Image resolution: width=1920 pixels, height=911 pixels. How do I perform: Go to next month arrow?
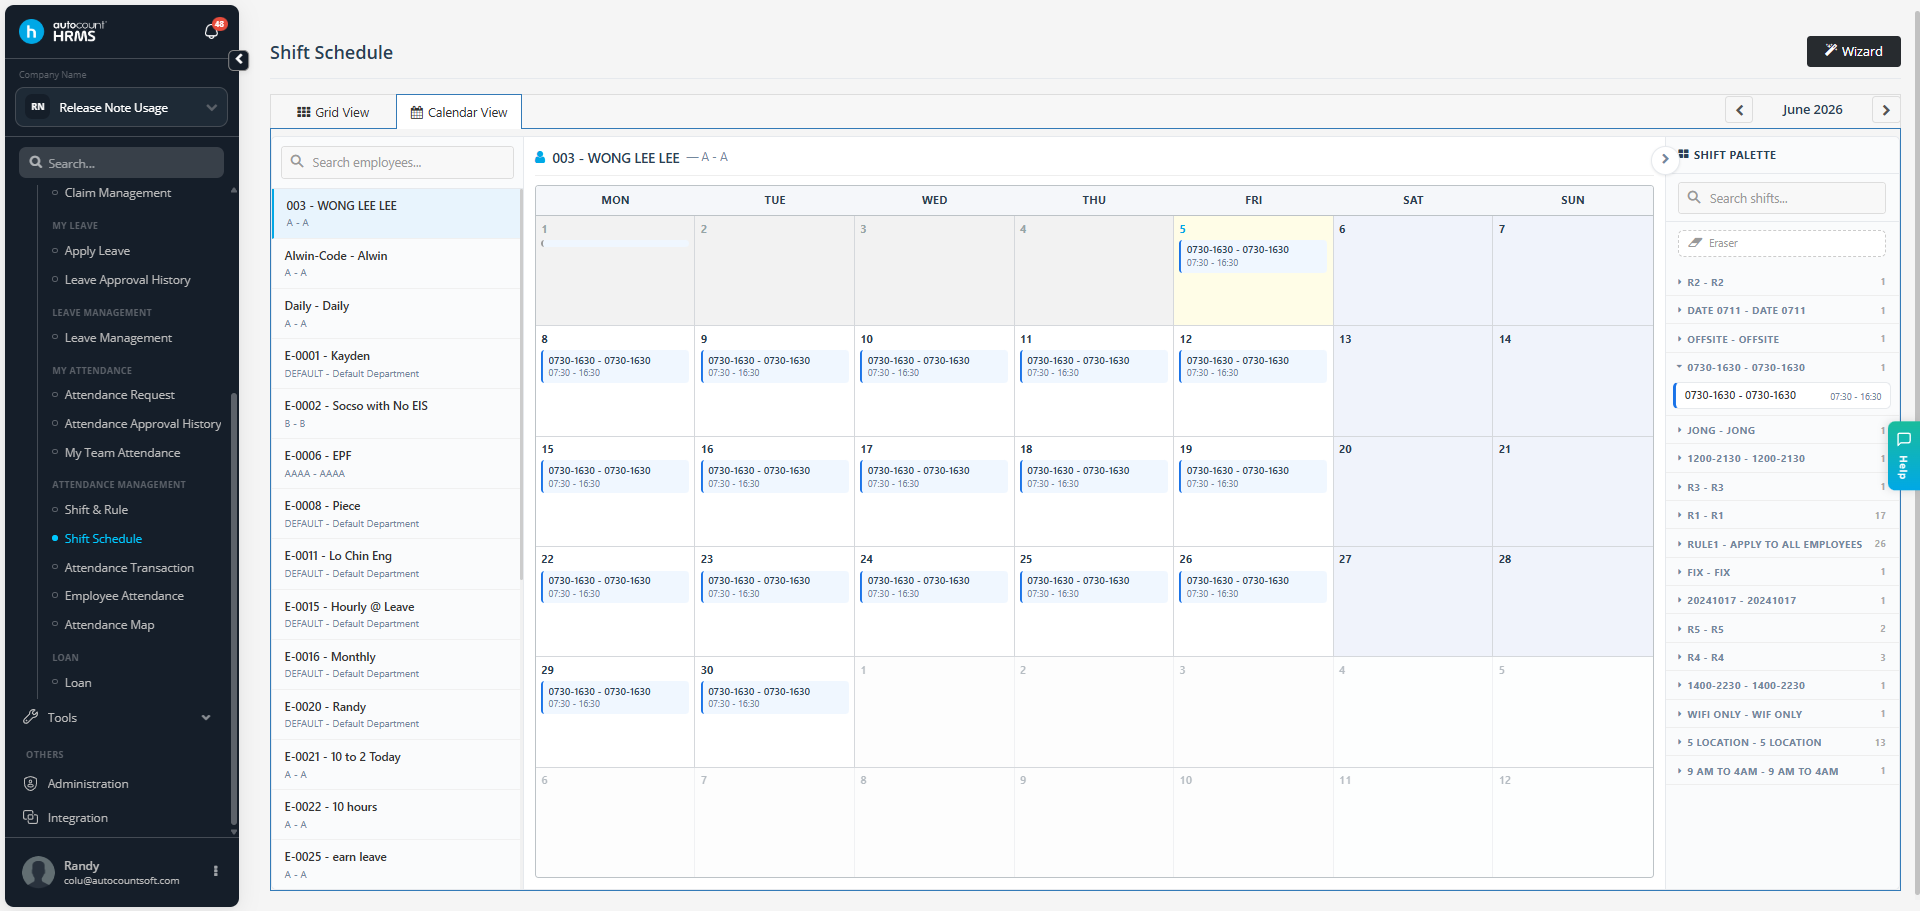(1886, 110)
